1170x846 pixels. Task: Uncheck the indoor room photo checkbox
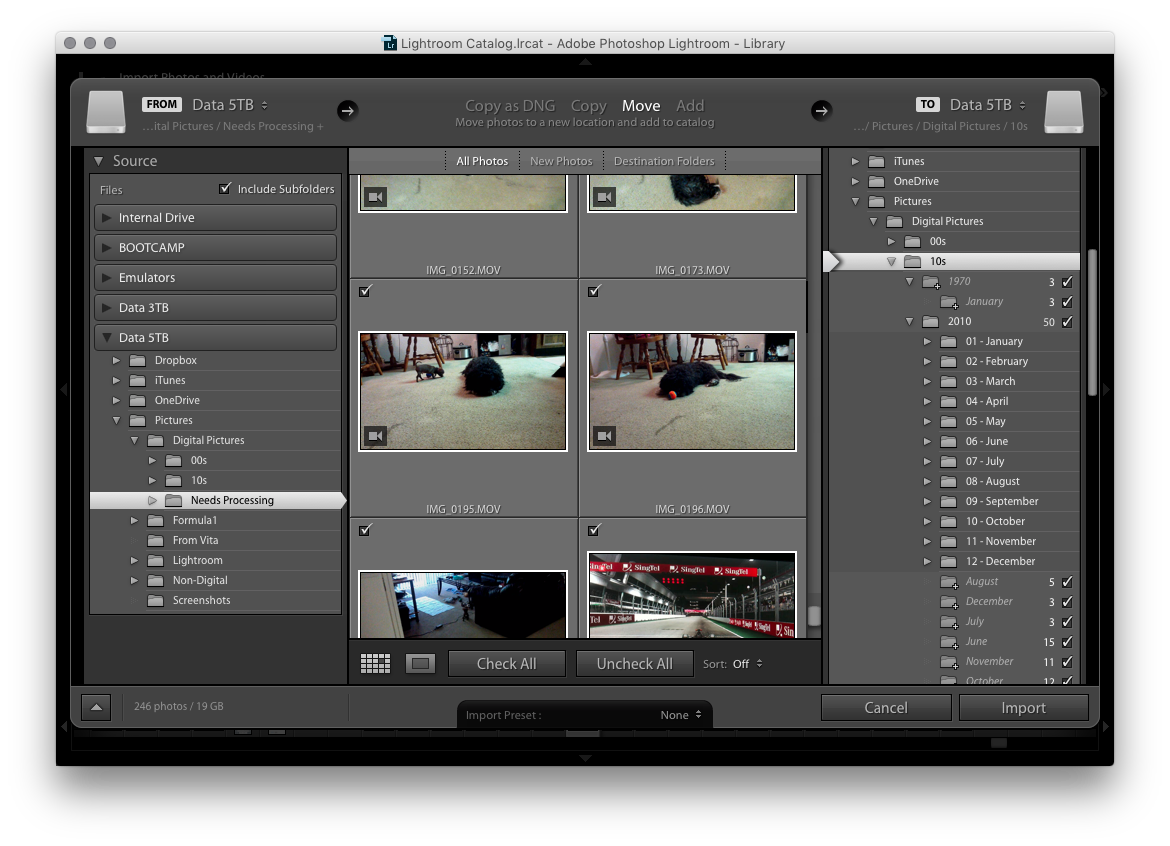365,530
